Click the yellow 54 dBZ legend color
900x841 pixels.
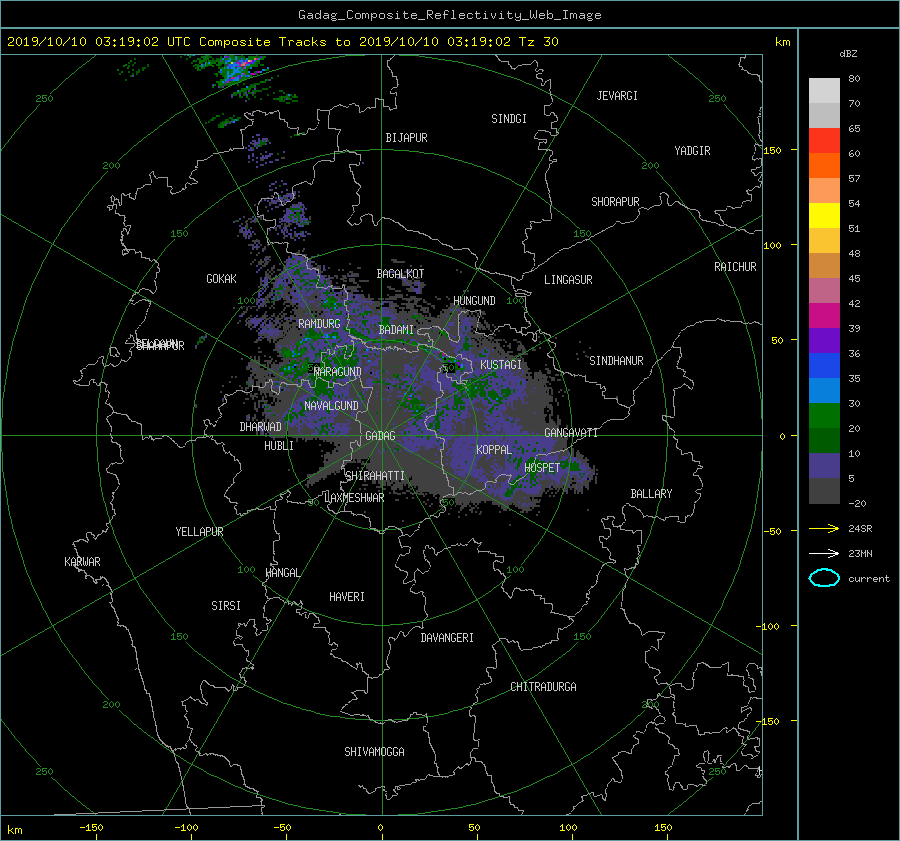824,215
